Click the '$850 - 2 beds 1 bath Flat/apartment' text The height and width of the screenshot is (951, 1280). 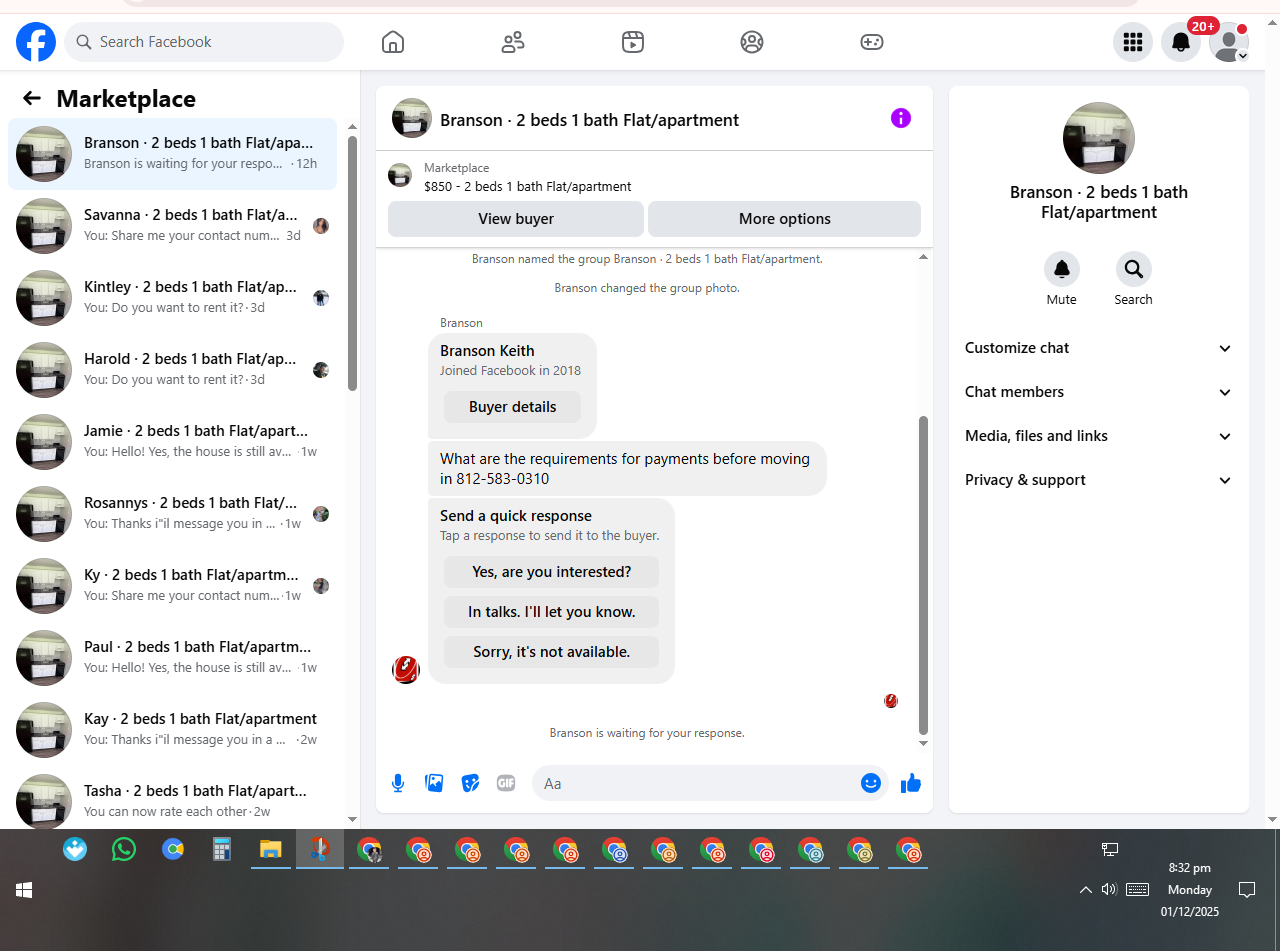(x=528, y=186)
